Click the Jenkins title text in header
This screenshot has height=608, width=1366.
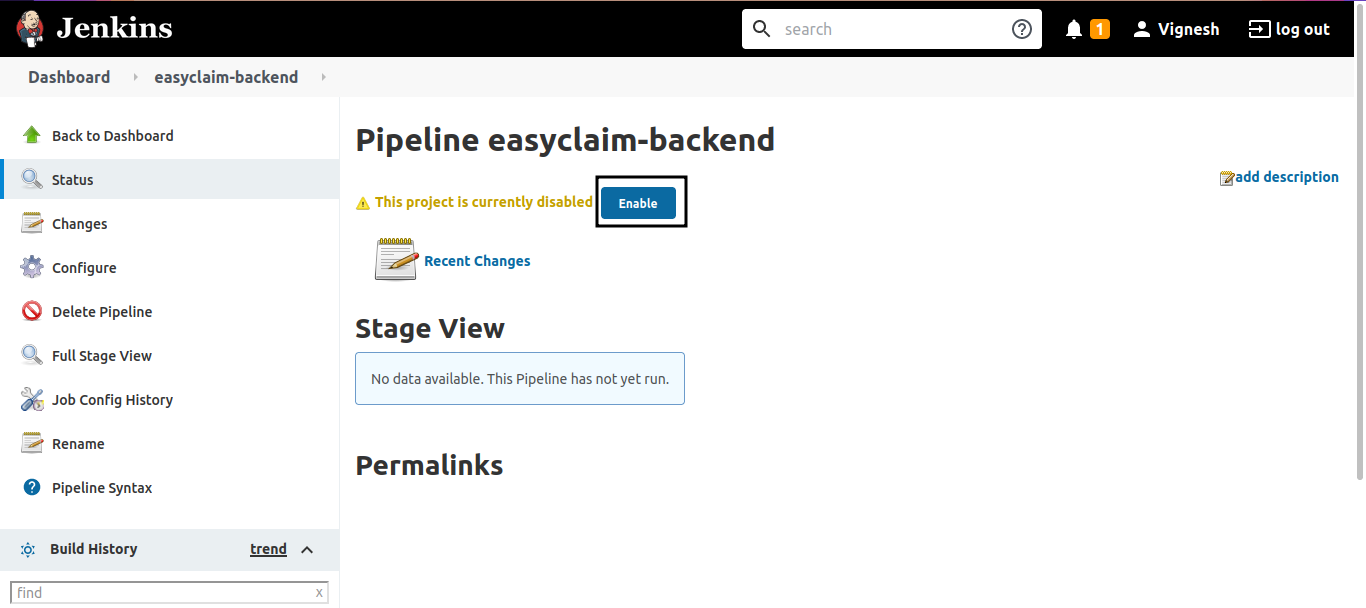[x=115, y=28]
